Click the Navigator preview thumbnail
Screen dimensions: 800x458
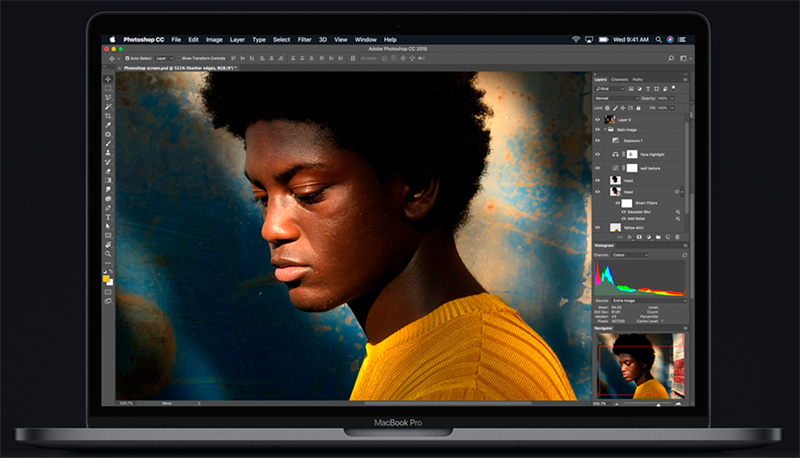pos(641,366)
